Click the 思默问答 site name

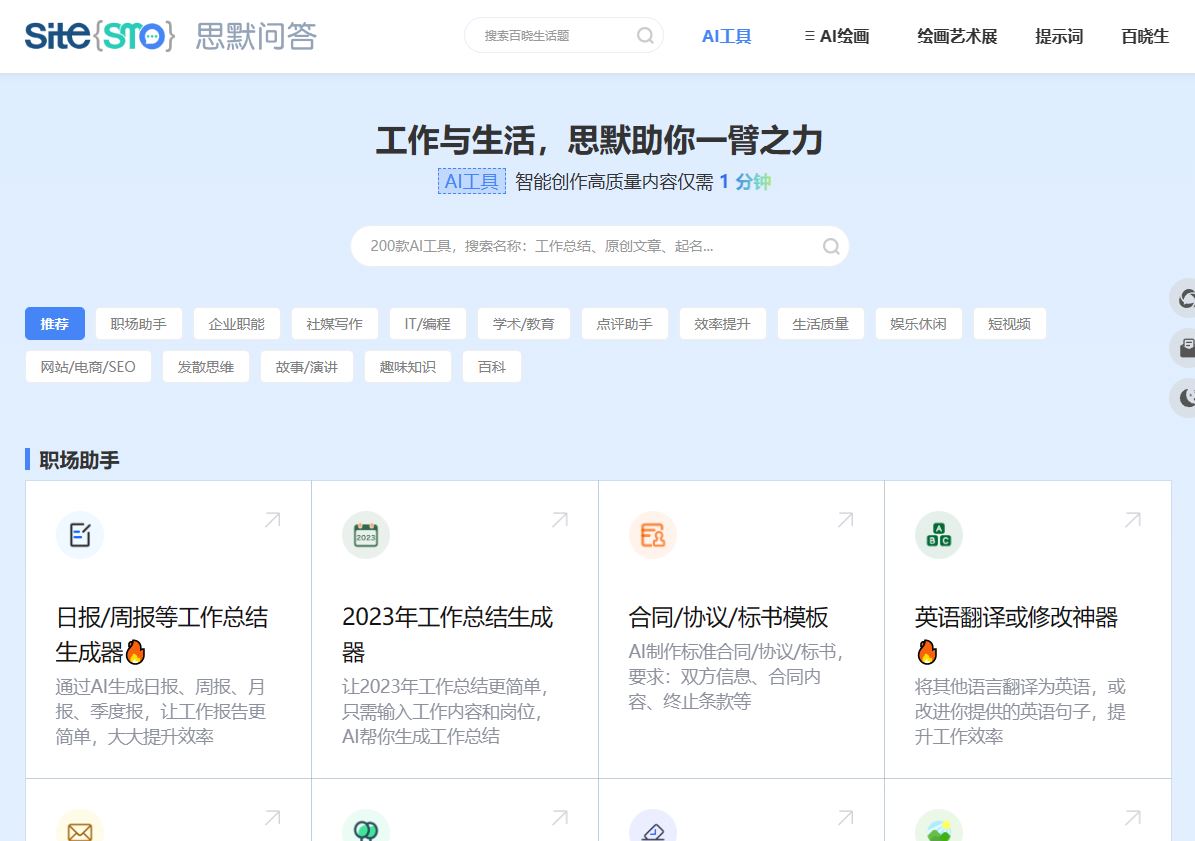pyautogui.click(x=256, y=36)
